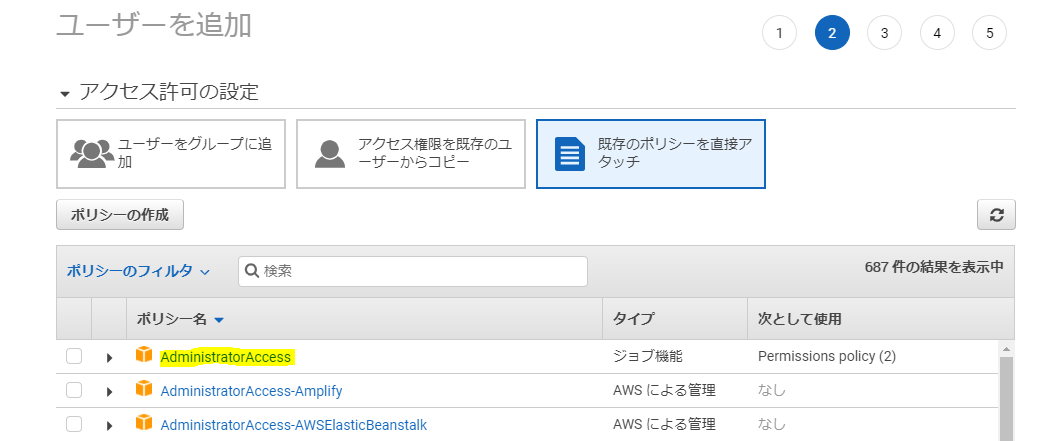1061x441 pixels.
Task: Click the orange box icon beside AdministratorAccess
Action: pos(144,354)
